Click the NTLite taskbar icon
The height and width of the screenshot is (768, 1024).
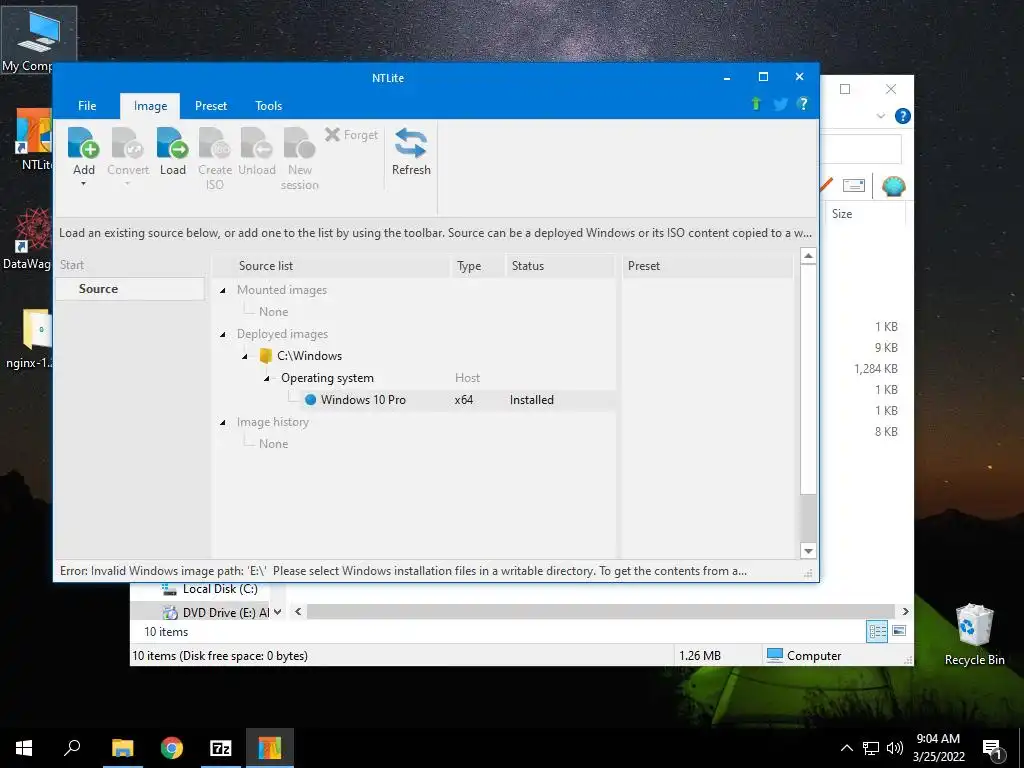coord(270,748)
